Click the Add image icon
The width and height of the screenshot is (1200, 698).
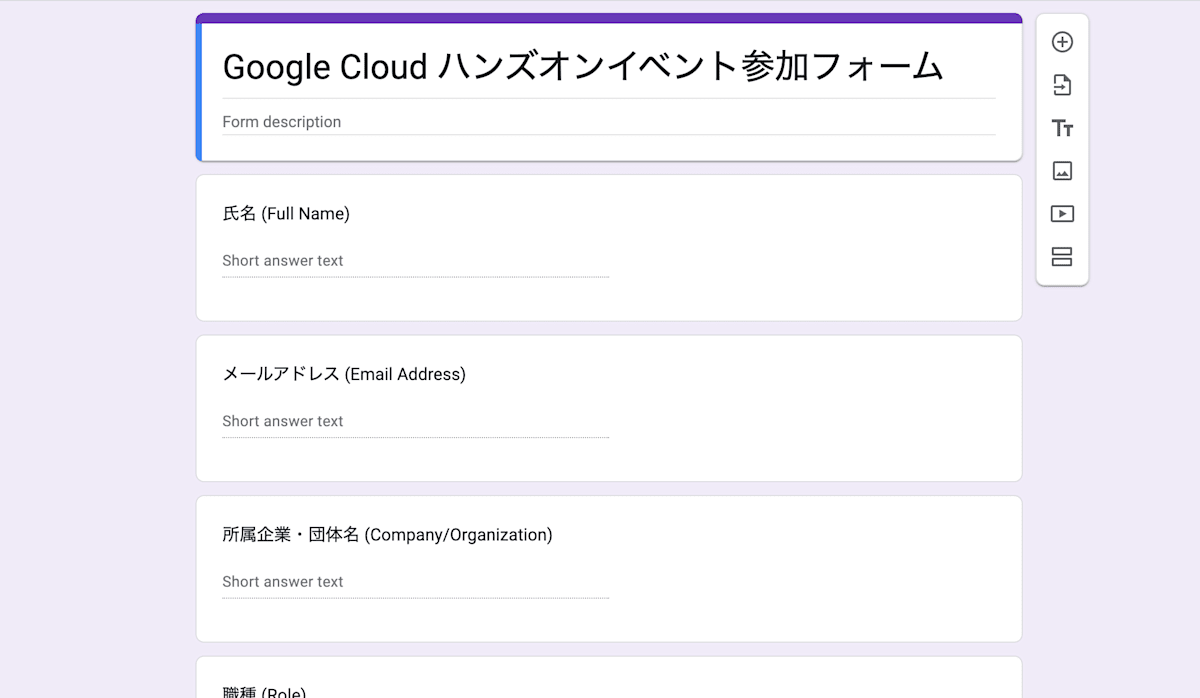click(1062, 171)
